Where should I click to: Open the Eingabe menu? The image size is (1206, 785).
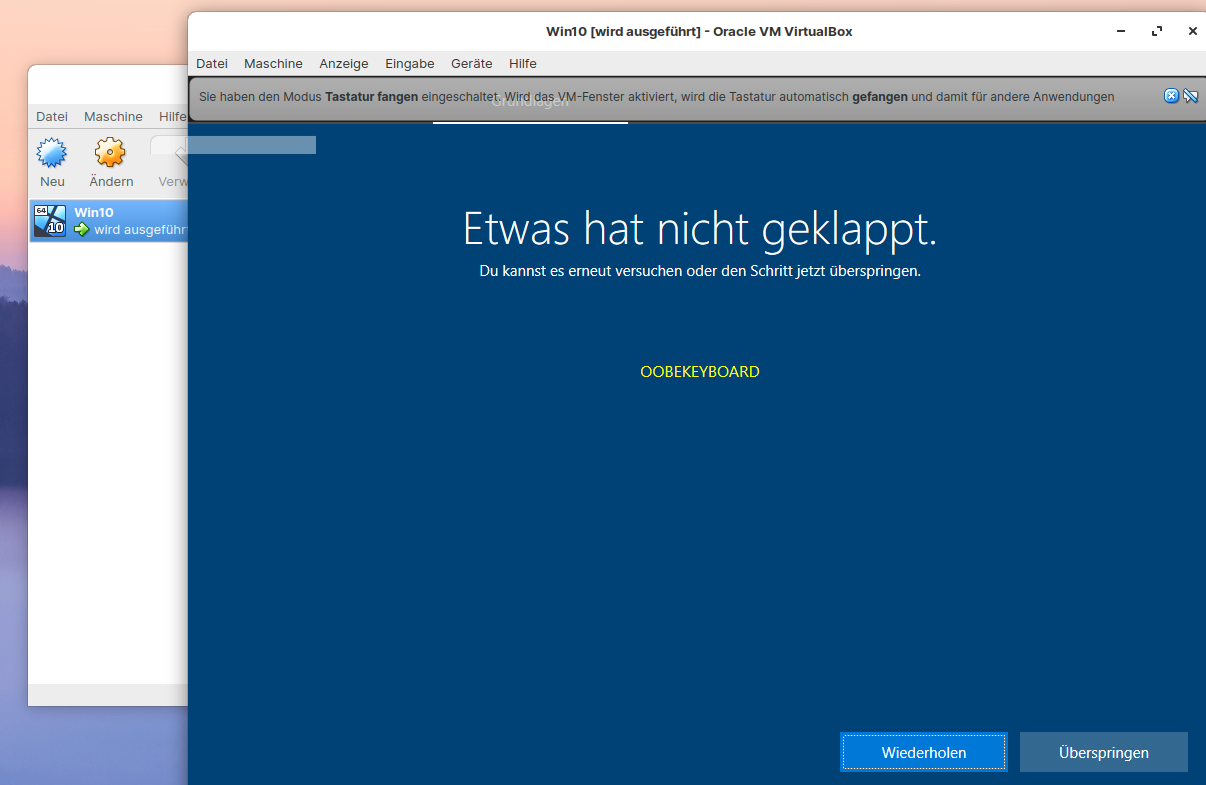[410, 63]
